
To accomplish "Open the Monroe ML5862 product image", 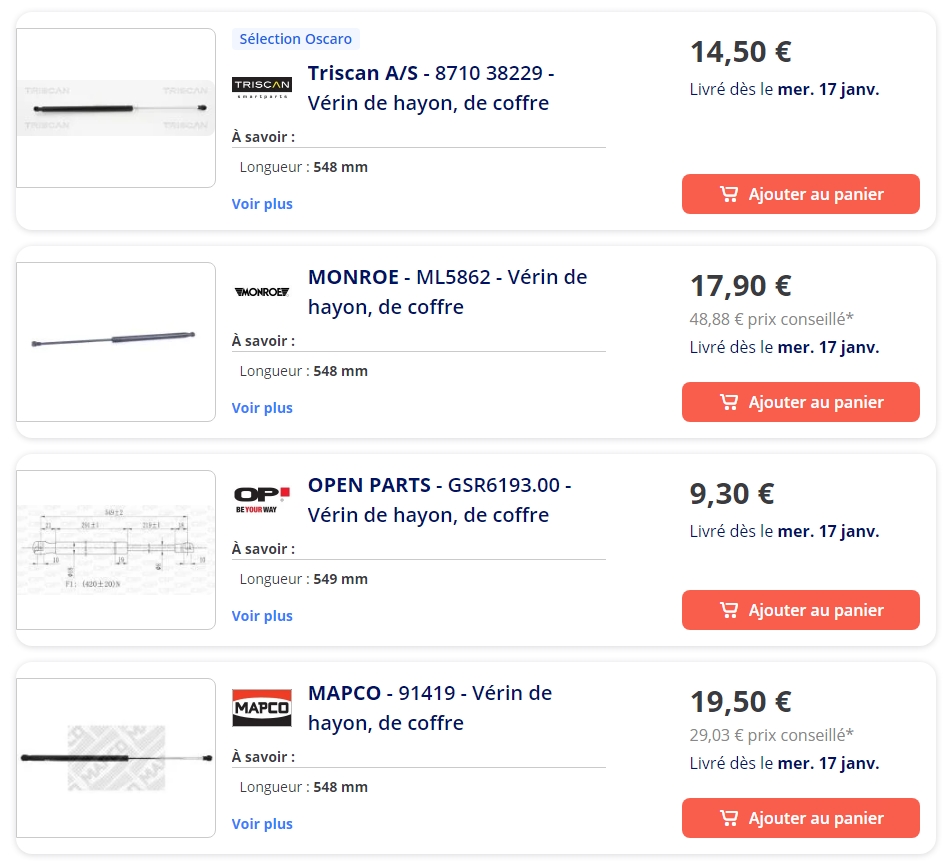I will coord(116,342).
